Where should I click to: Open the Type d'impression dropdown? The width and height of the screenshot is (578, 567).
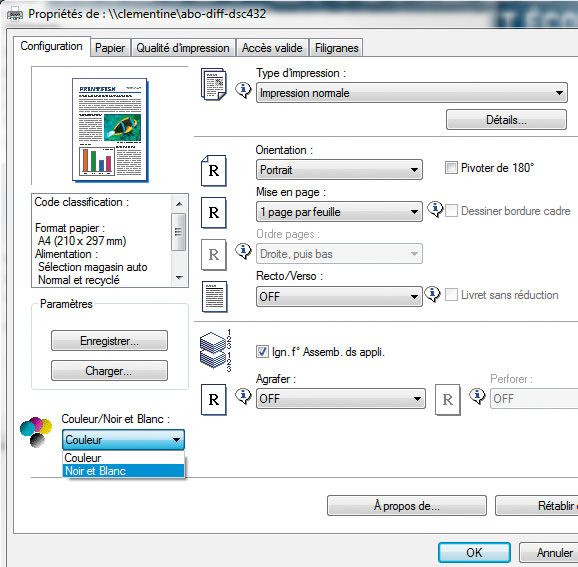coord(411,93)
